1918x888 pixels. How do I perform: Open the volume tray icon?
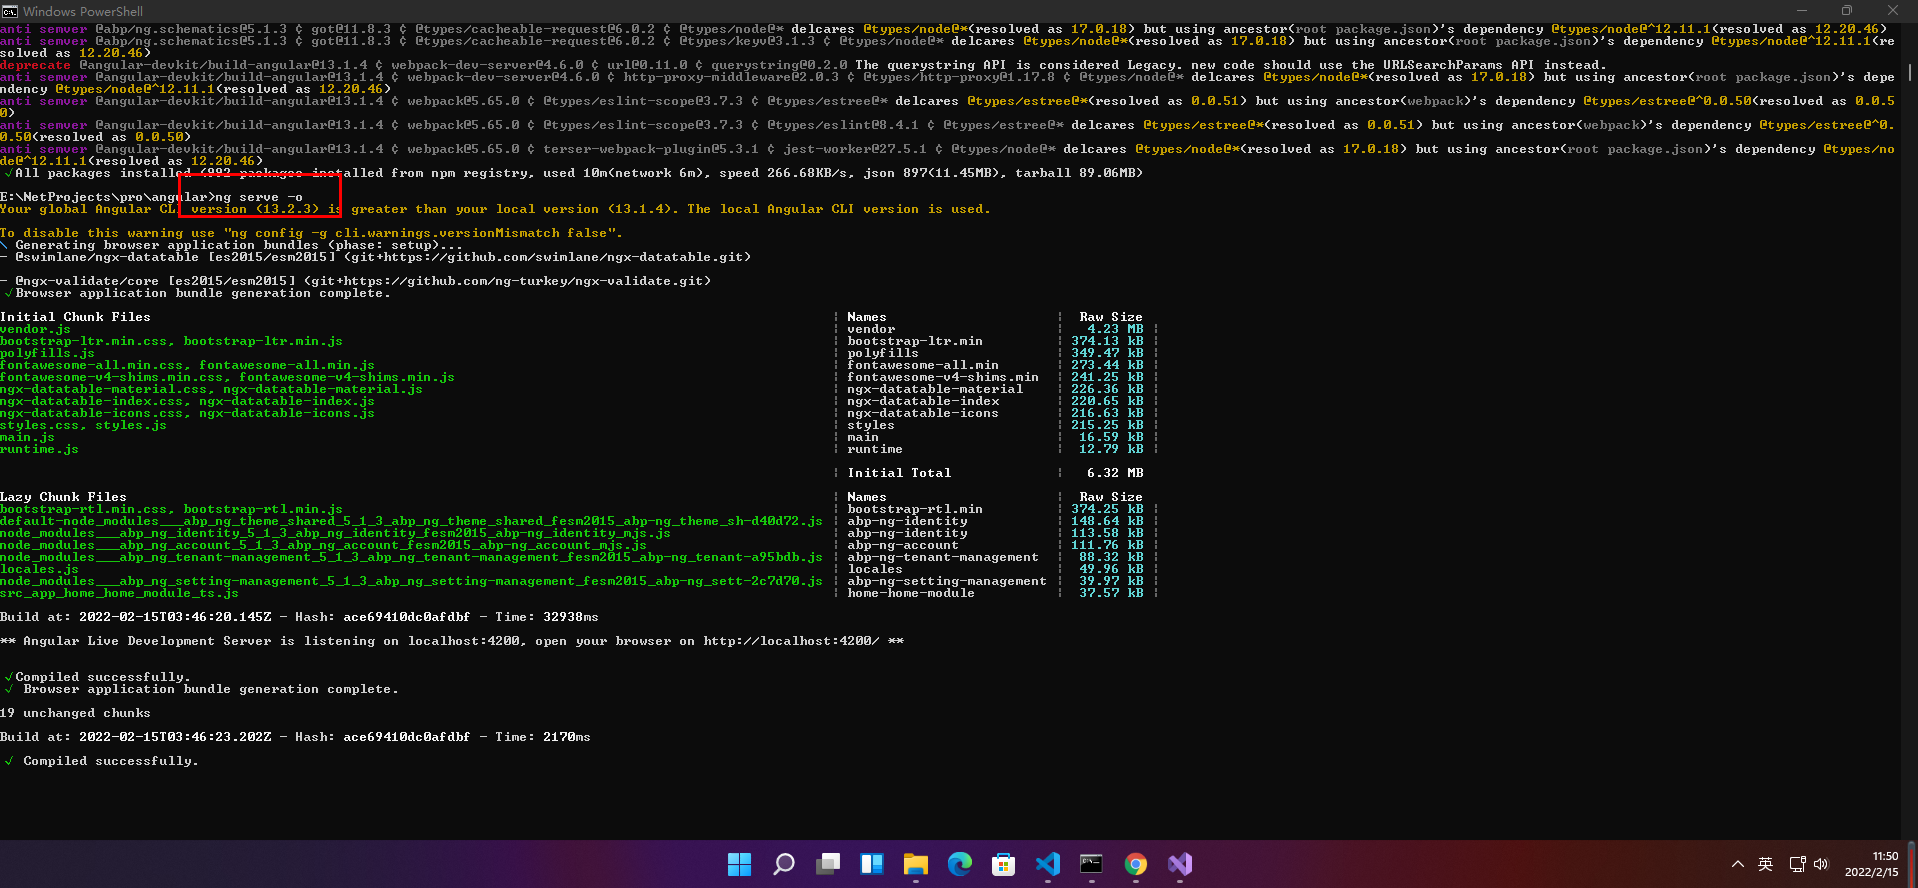point(1821,864)
